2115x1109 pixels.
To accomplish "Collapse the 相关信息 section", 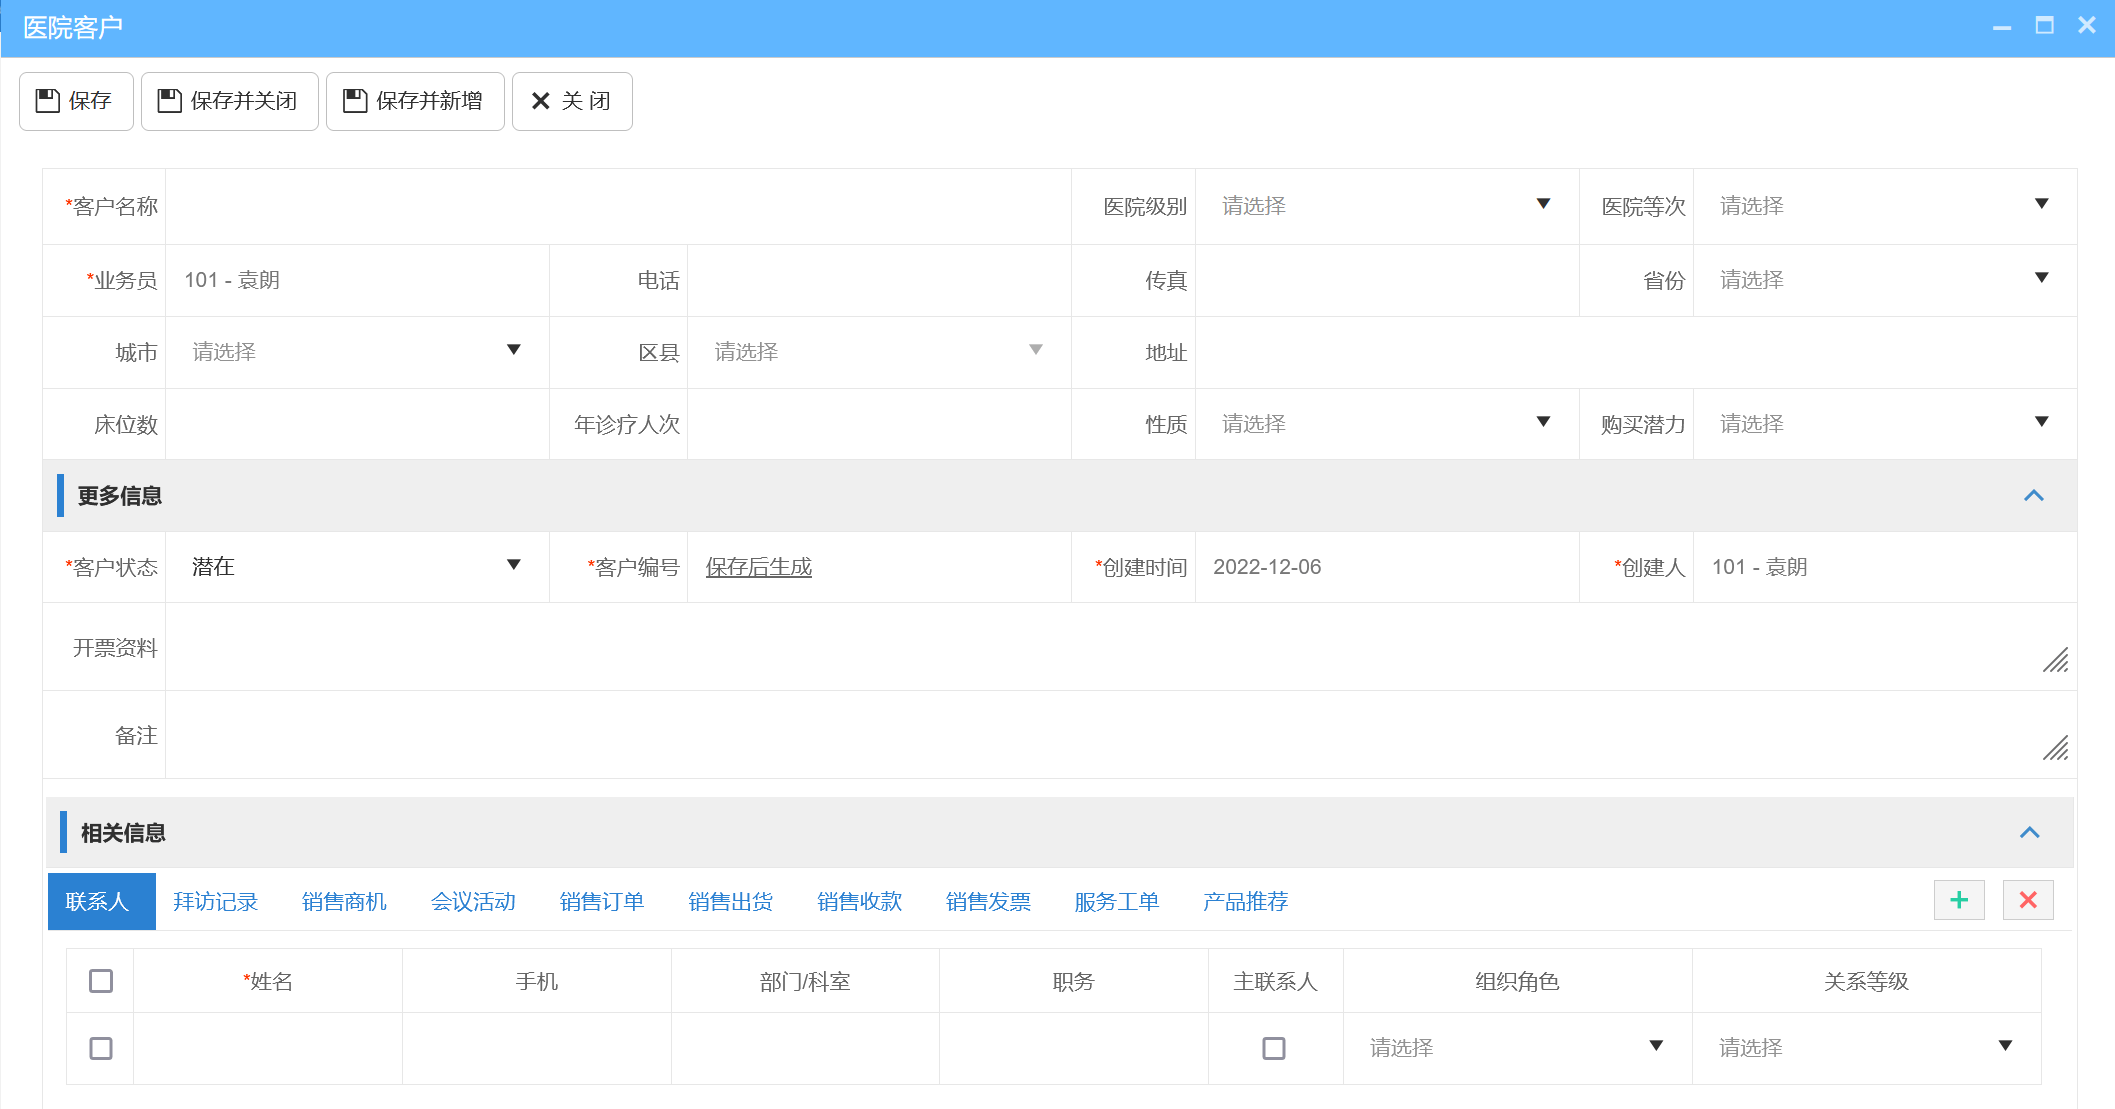I will [x=2031, y=833].
